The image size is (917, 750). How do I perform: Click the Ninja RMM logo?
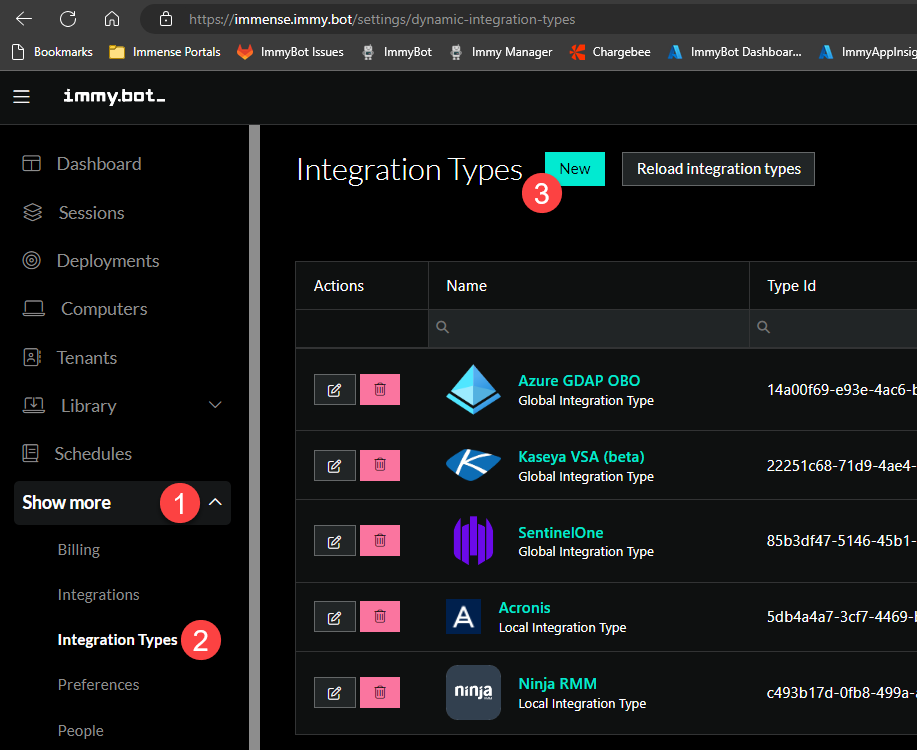point(472,692)
